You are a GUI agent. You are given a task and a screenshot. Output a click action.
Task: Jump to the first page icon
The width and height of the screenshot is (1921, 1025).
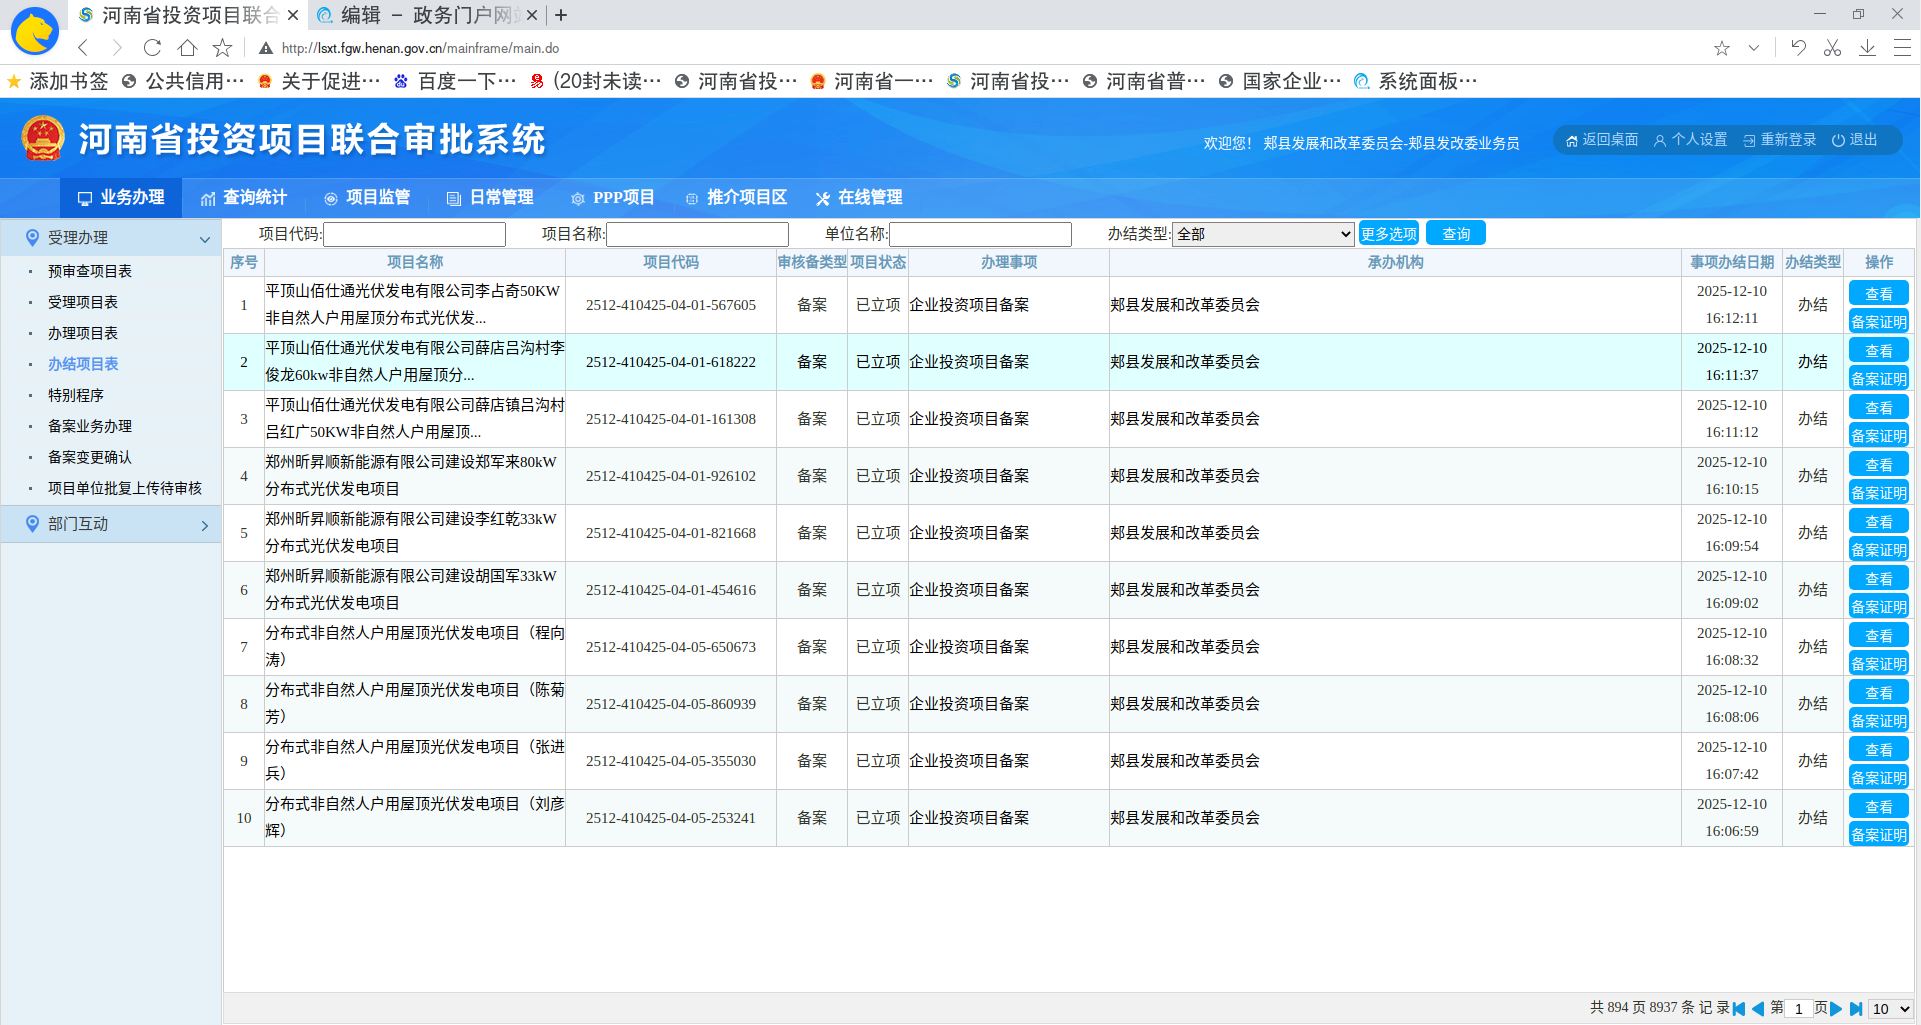(x=1737, y=1009)
